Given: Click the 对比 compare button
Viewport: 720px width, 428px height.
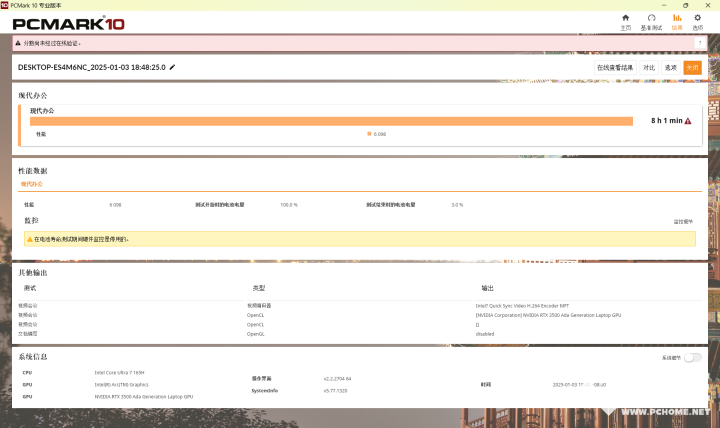Looking at the screenshot, I should (x=649, y=68).
